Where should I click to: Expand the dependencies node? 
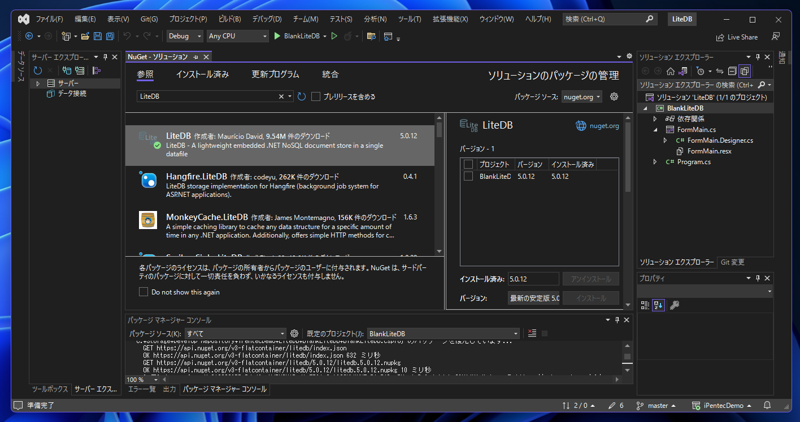(x=655, y=118)
